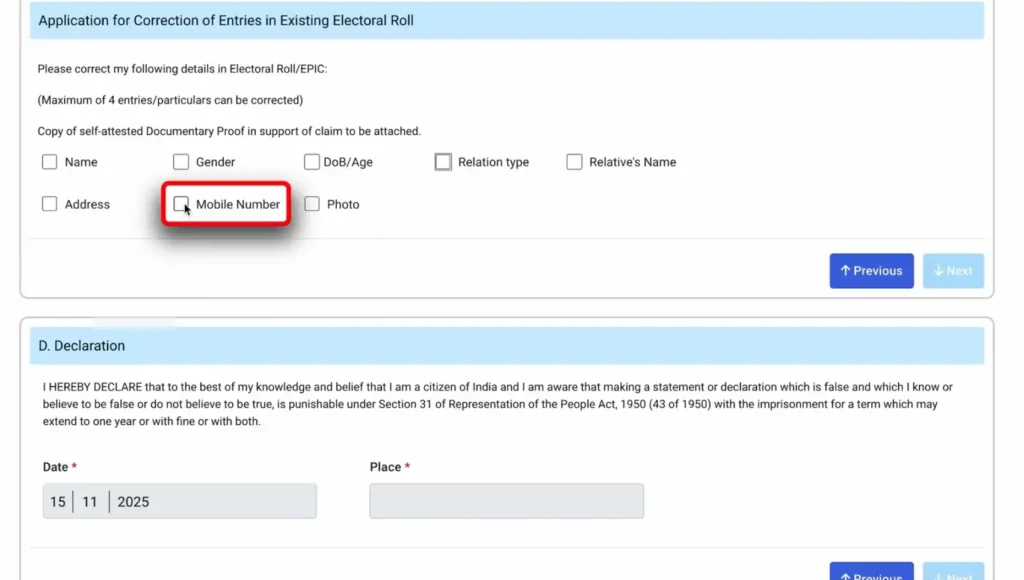Select the month segment of Date field
Viewport: 1024px width, 580px height.
click(x=90, y=502)
